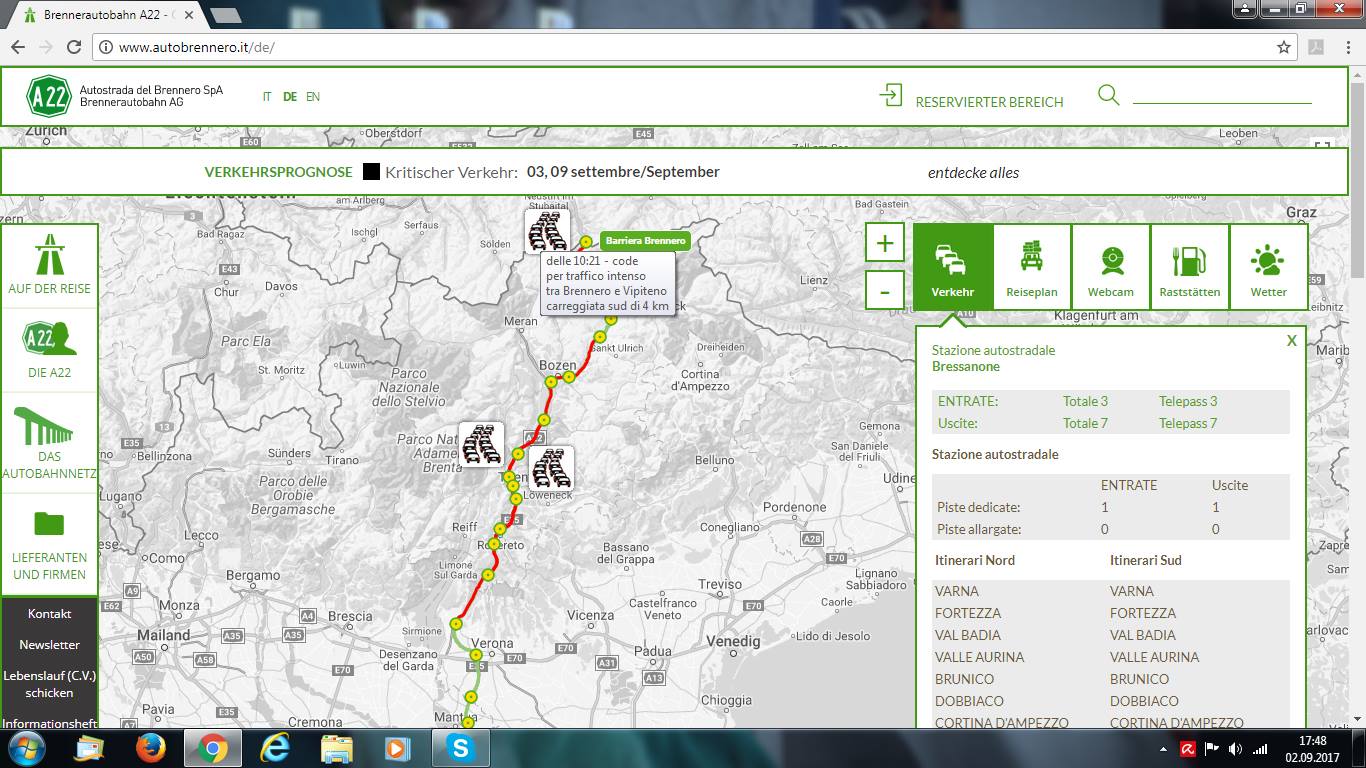The width and height of the screenshot is (1366, 768).
Task: Zoom in the map with plus button
Action: click(884, 243)
